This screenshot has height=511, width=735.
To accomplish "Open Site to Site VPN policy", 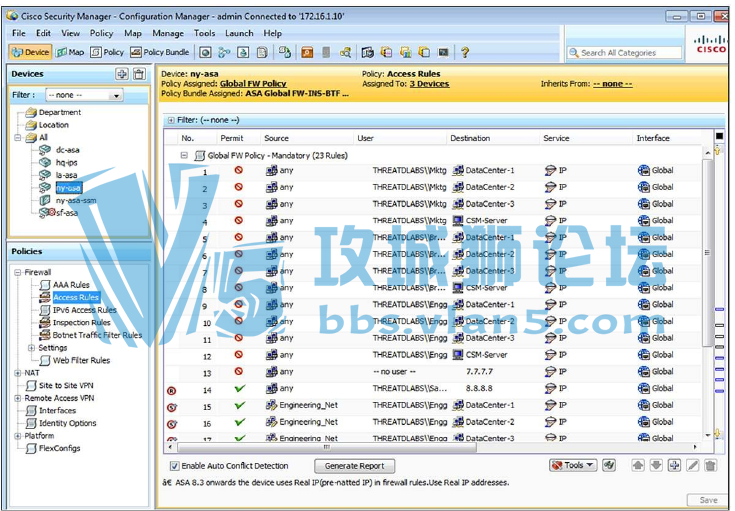I will tap(66, 386).
